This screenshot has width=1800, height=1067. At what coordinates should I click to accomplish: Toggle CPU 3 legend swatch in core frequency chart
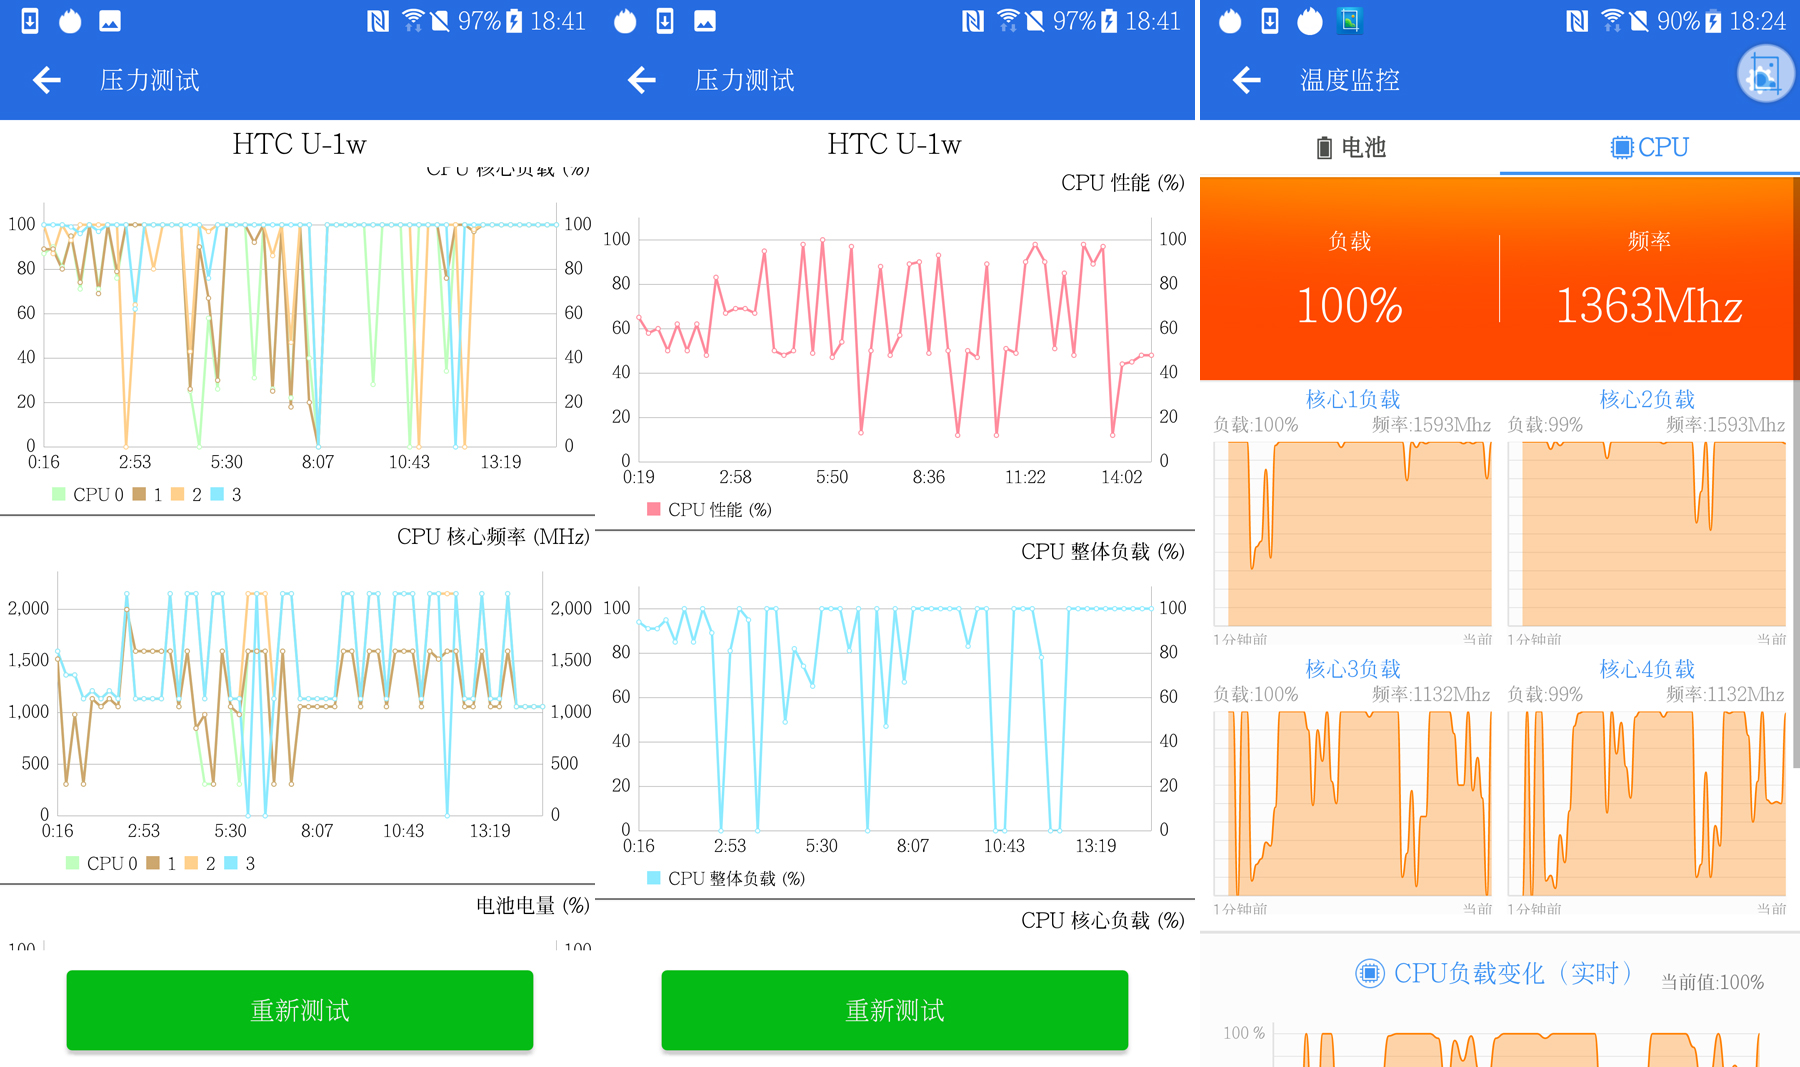click(x=231, y=863)
